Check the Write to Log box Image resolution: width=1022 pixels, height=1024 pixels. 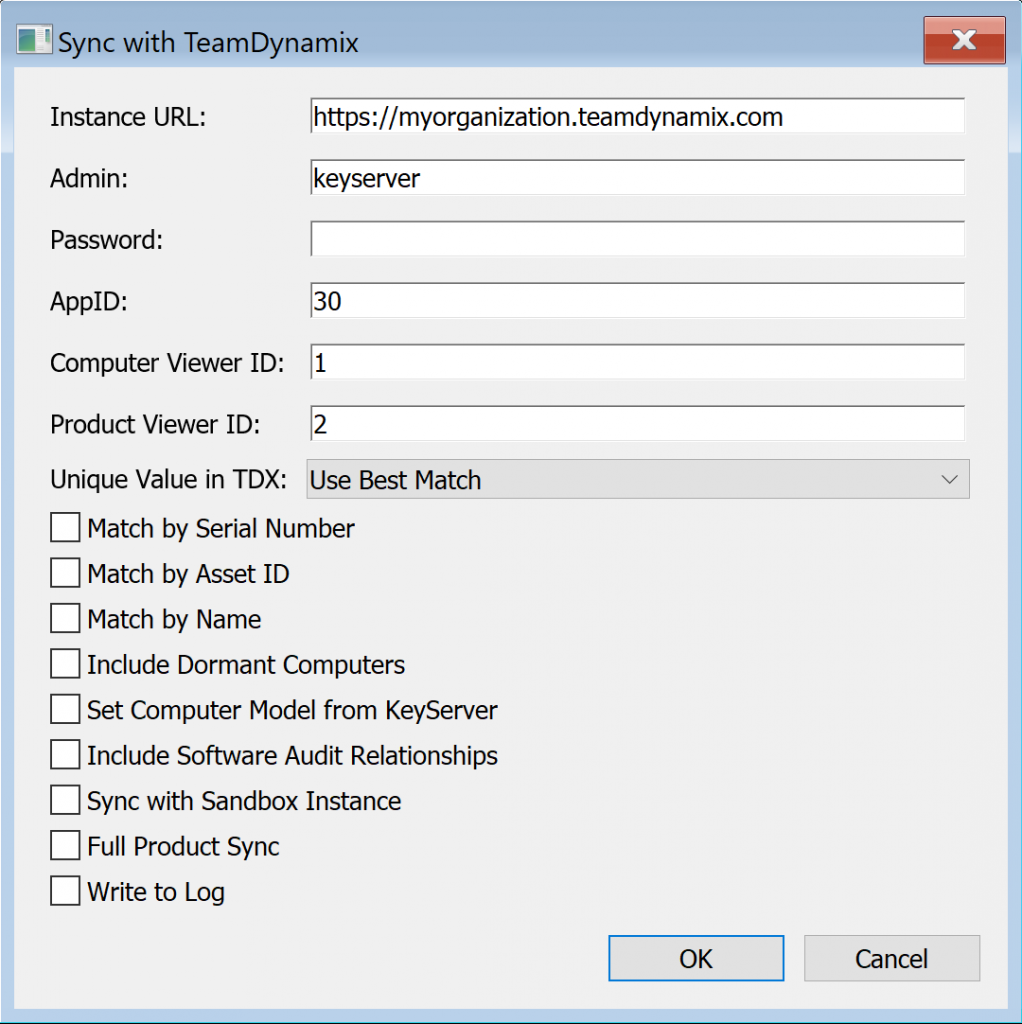pyautogui.click(x=65, y=891)
